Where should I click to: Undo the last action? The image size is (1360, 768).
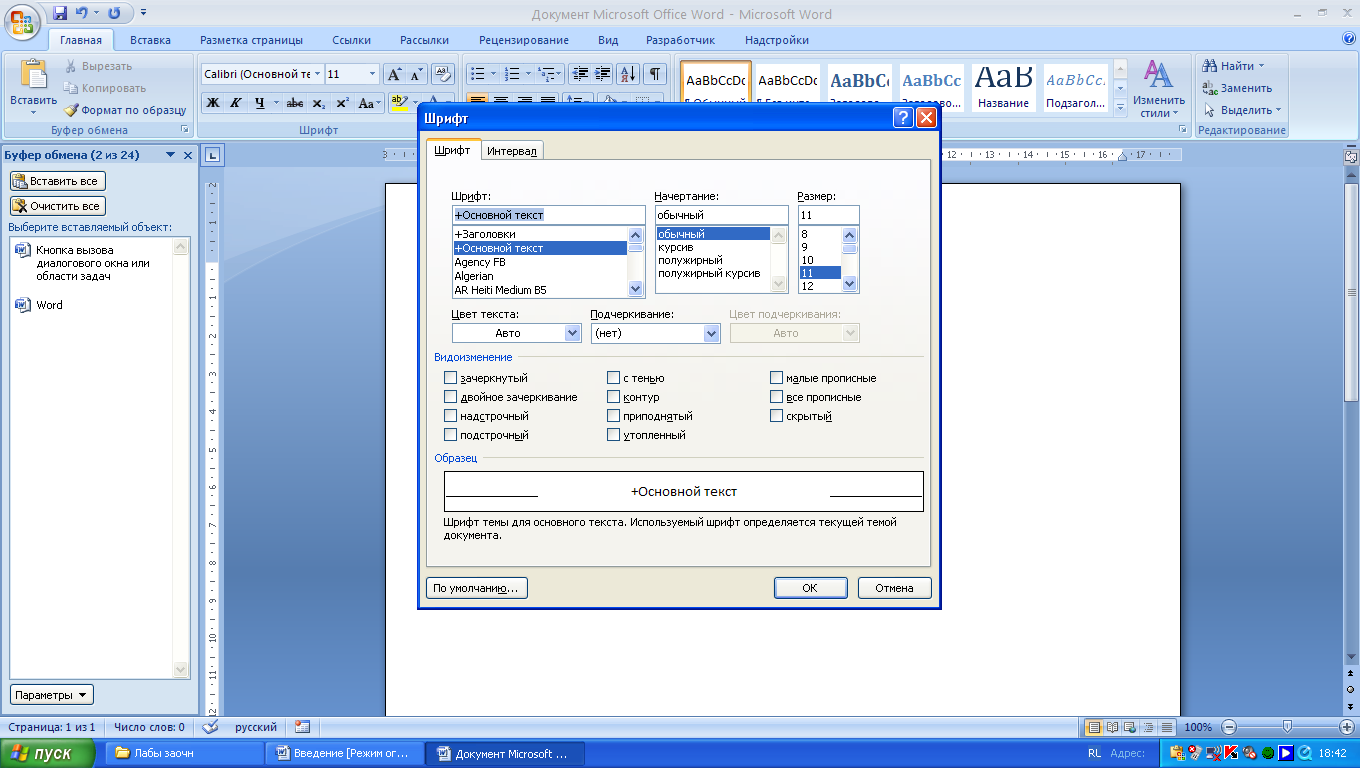[x=82, y=14]
